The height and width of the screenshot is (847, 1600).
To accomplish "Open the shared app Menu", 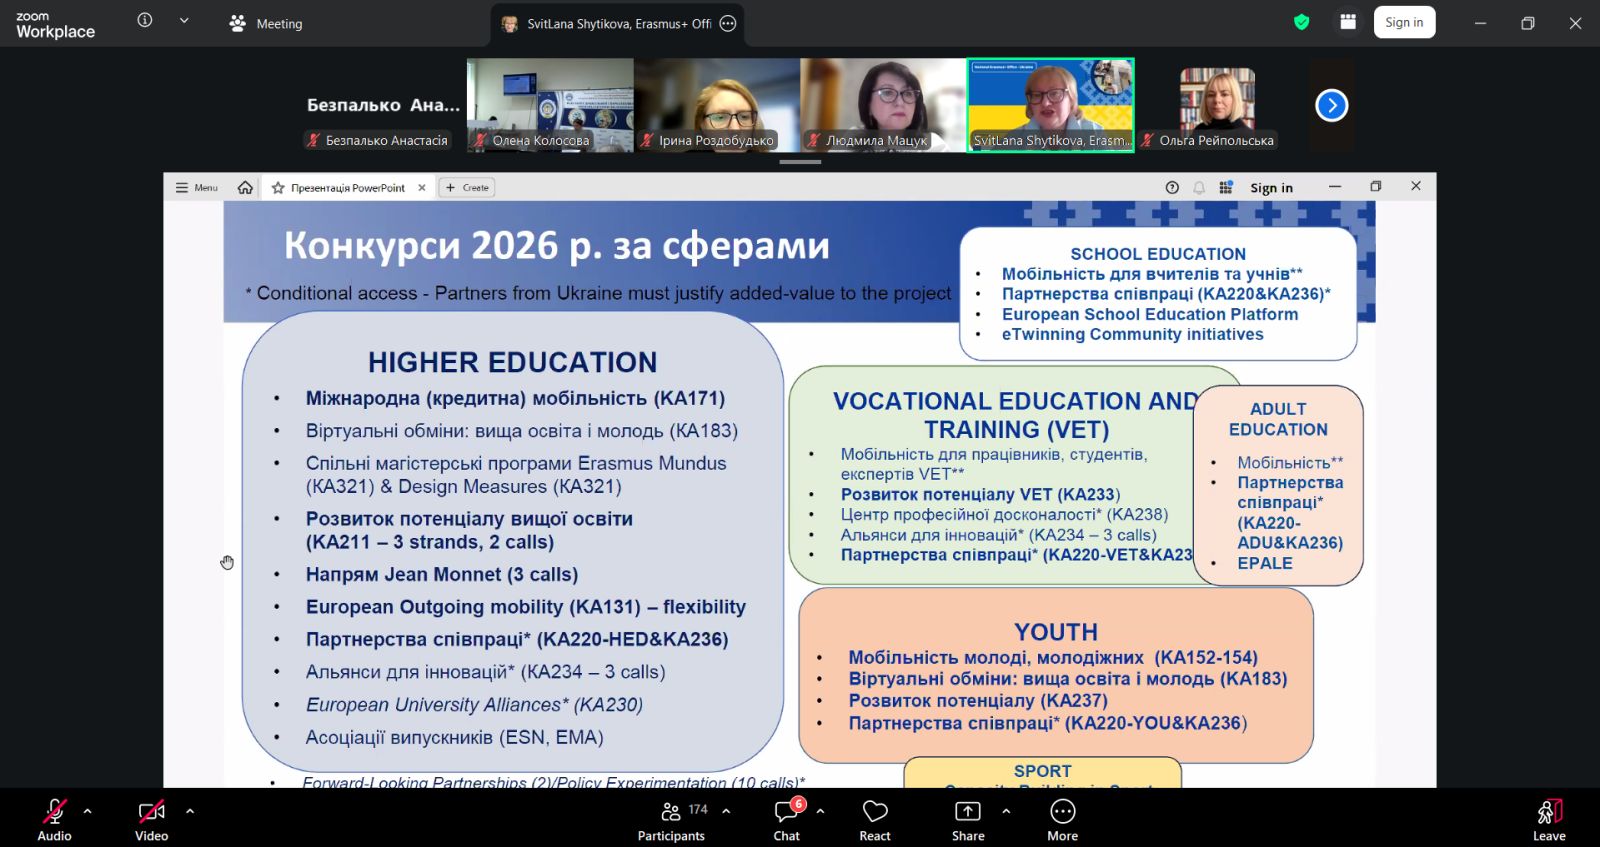I will [x=197, y=187].
